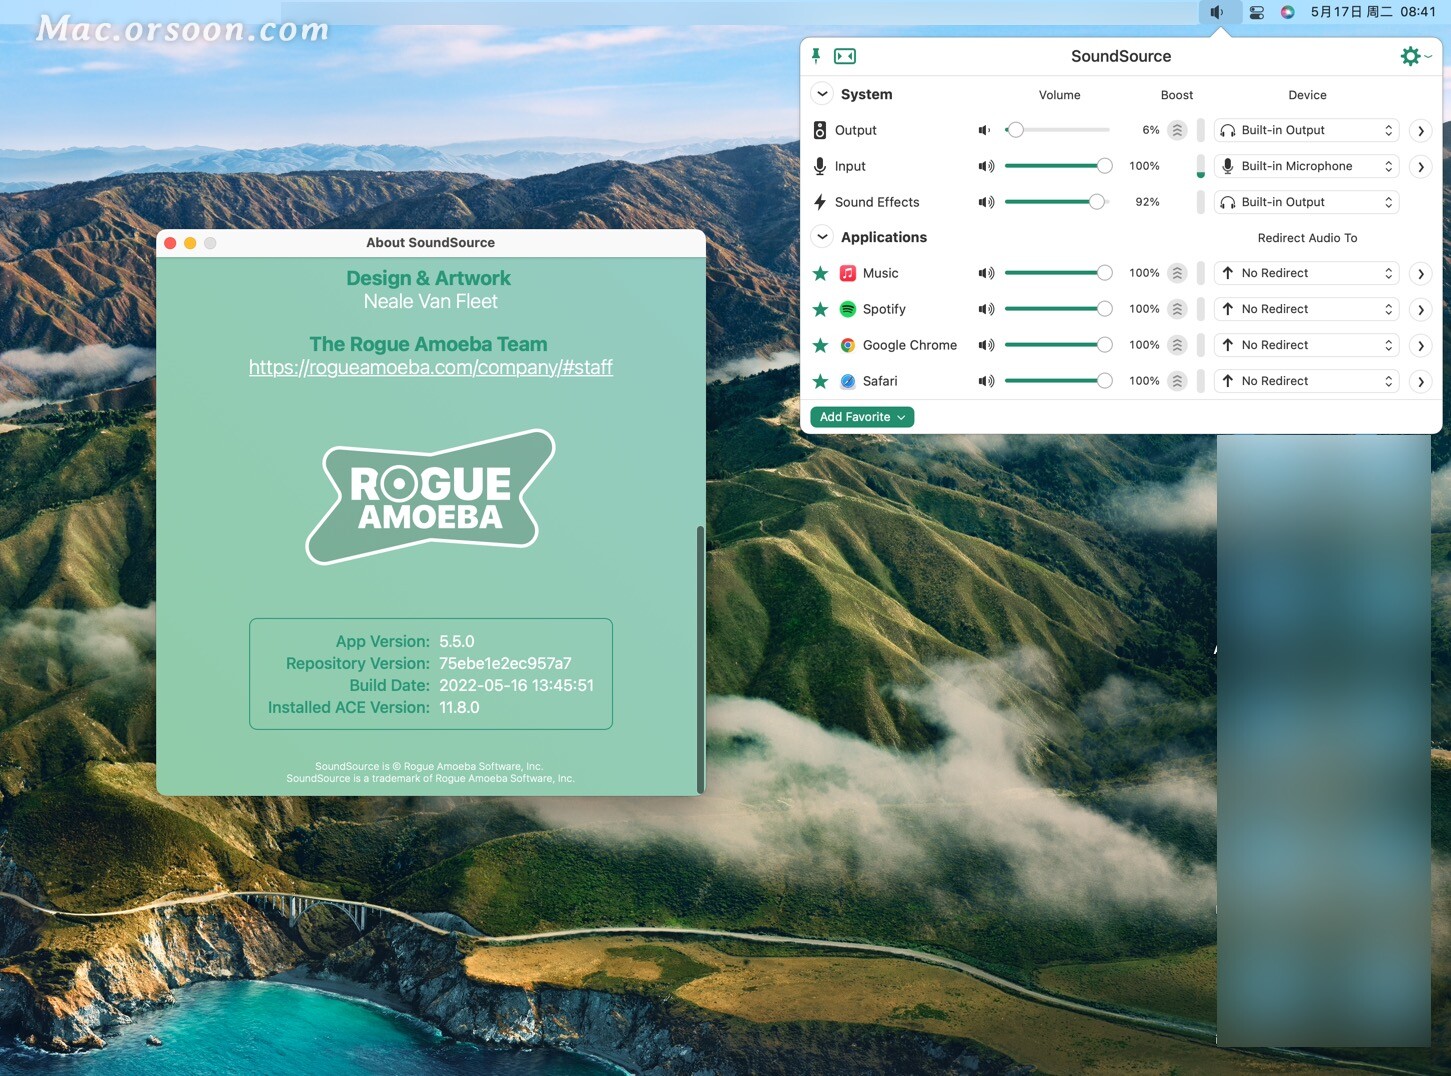Open the Add Favorite menu
This screenshot has height=1076, width=1451.
pyautogui.click(x=862, y=417)
